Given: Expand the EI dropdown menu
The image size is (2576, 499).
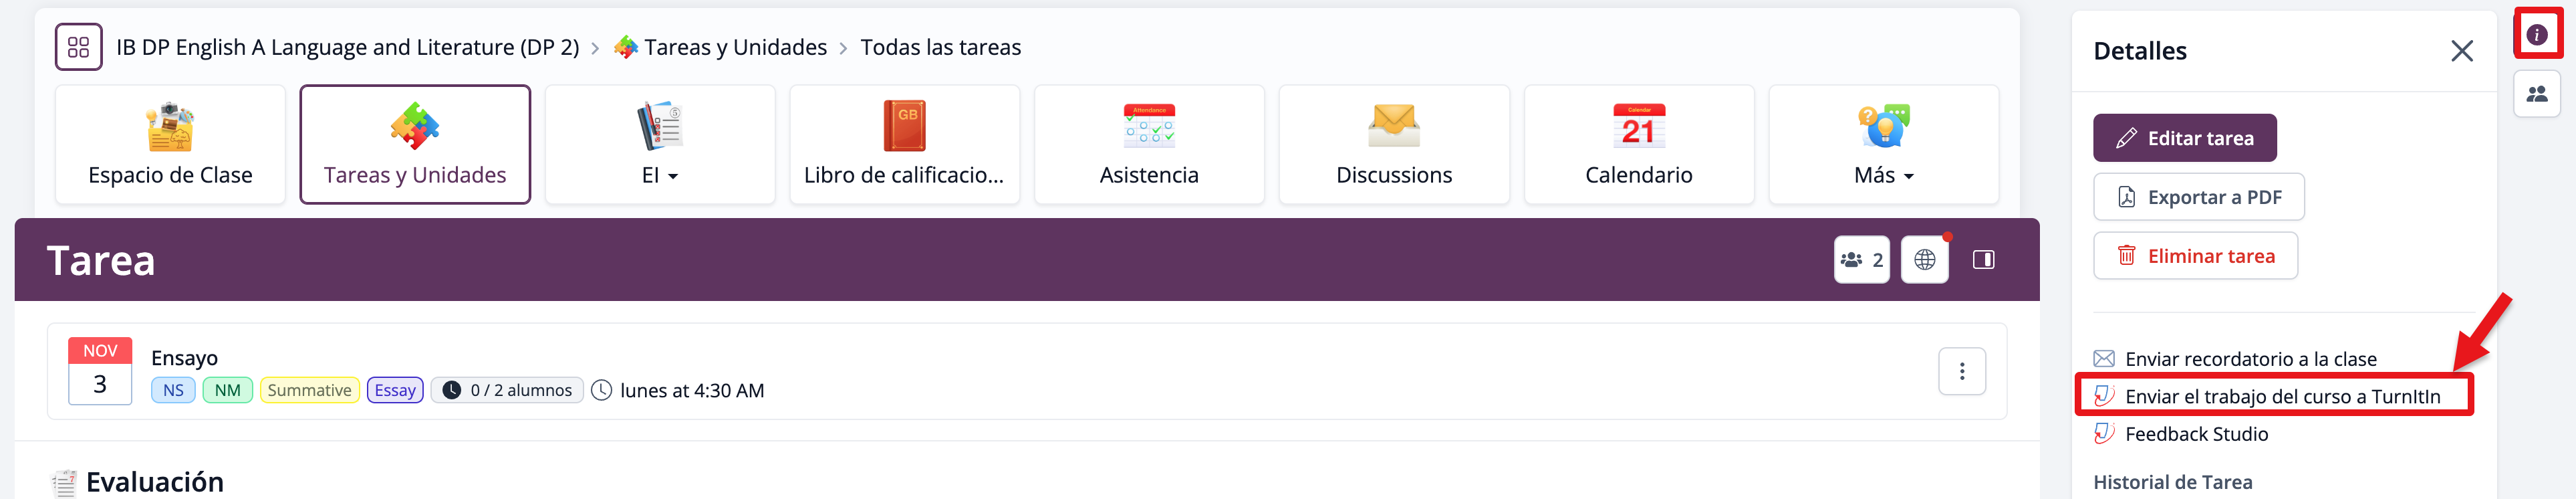Looking at the screenshot, I should tap(659, 145).
